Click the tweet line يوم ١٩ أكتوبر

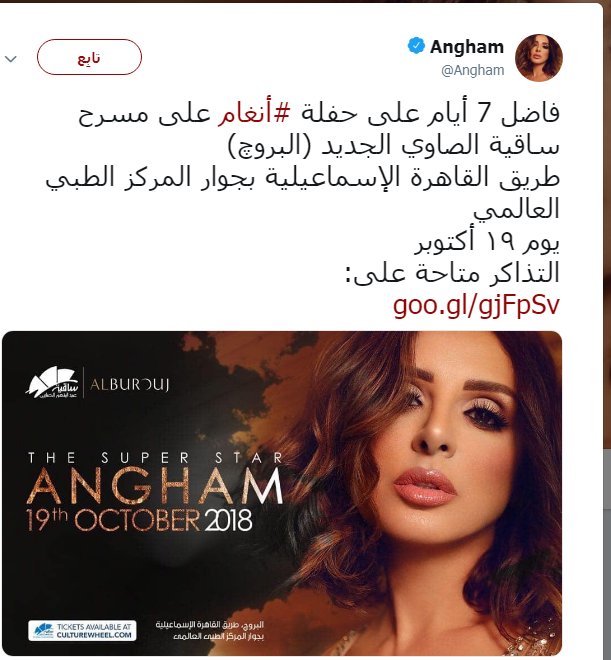coord(487,242)
